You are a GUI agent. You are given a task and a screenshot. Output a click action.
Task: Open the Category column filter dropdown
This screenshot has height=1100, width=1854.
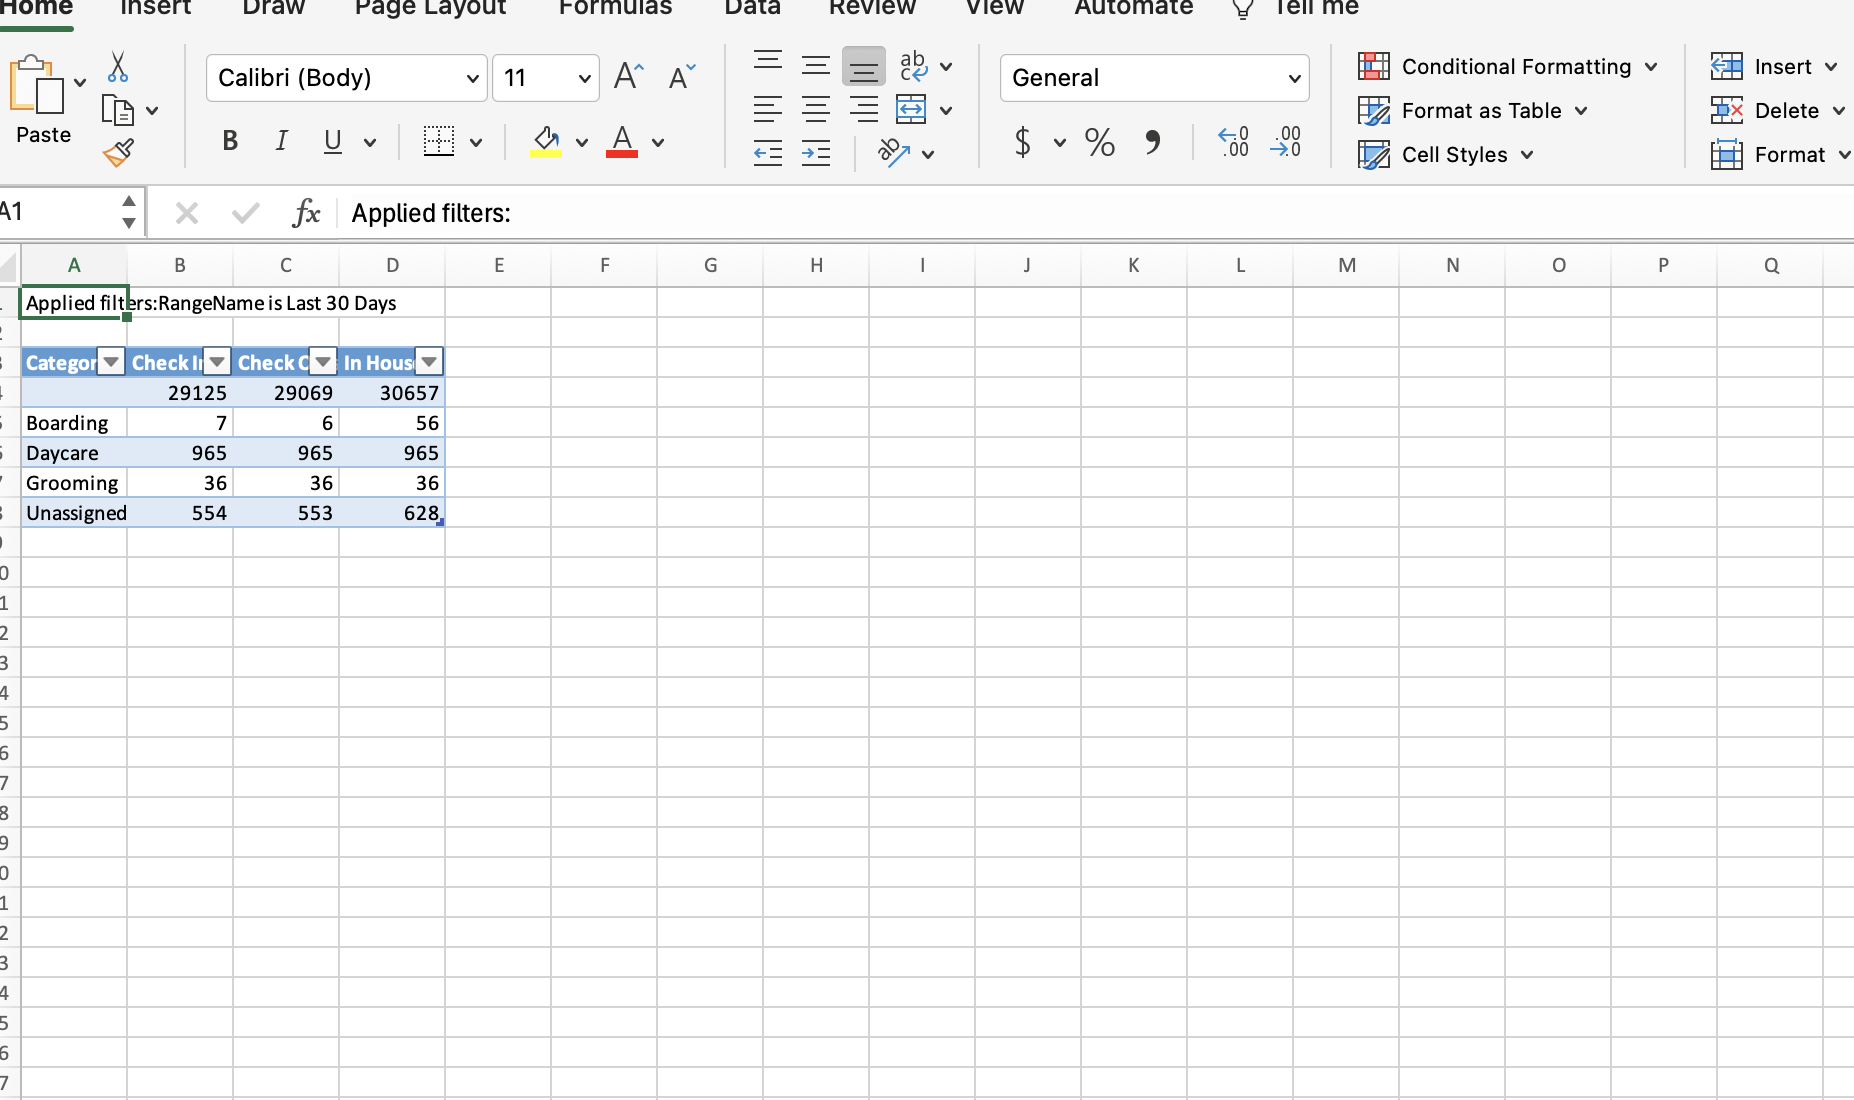(111, 362)
